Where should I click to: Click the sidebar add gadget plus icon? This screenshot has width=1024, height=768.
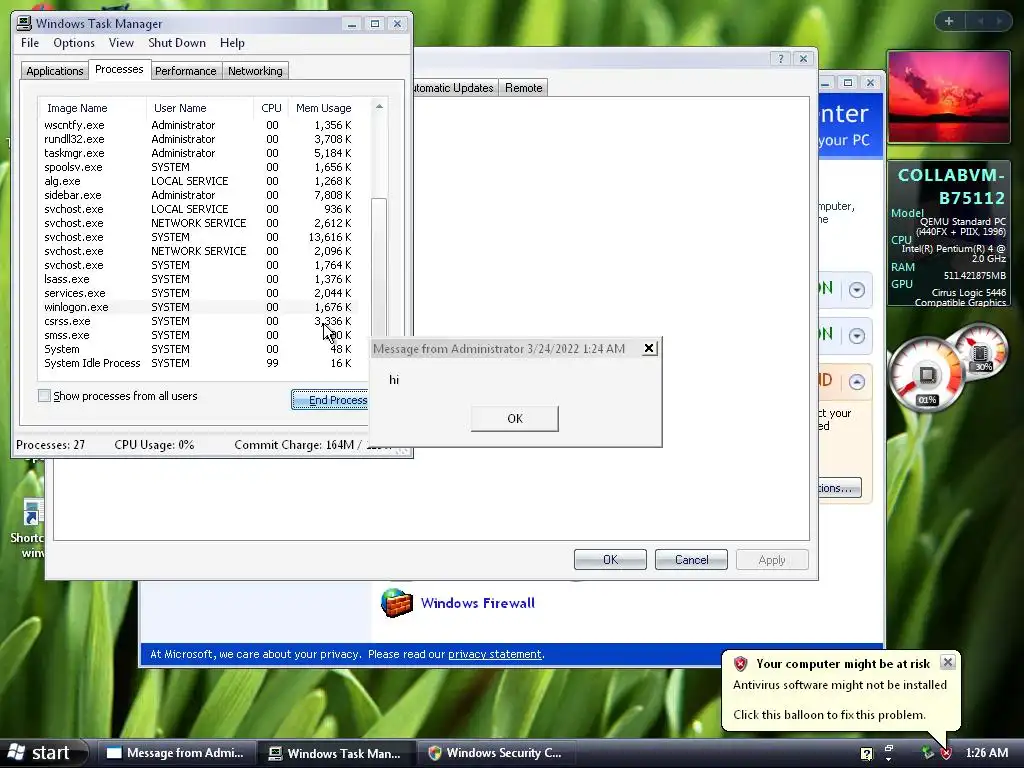[949, 22]
